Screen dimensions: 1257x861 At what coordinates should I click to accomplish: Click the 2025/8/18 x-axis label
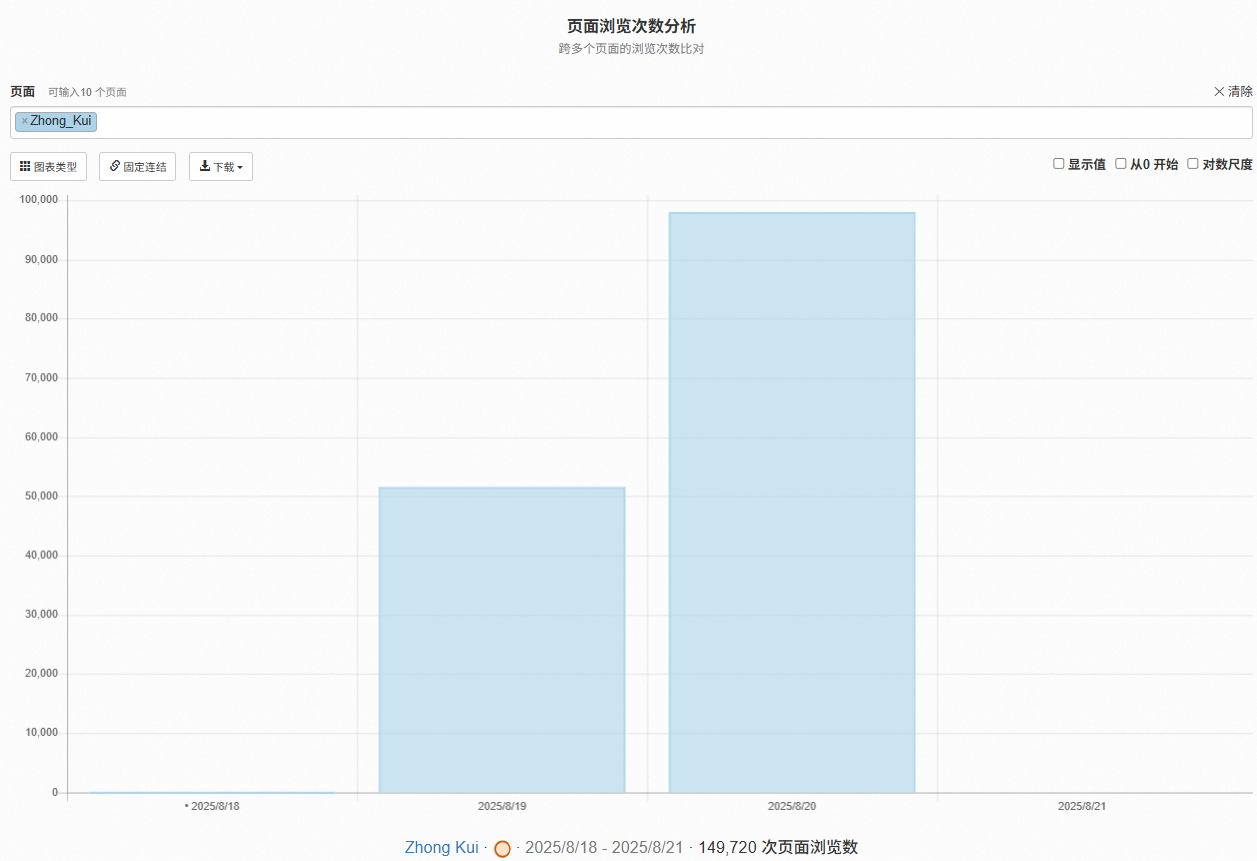(x=215, y=805)
